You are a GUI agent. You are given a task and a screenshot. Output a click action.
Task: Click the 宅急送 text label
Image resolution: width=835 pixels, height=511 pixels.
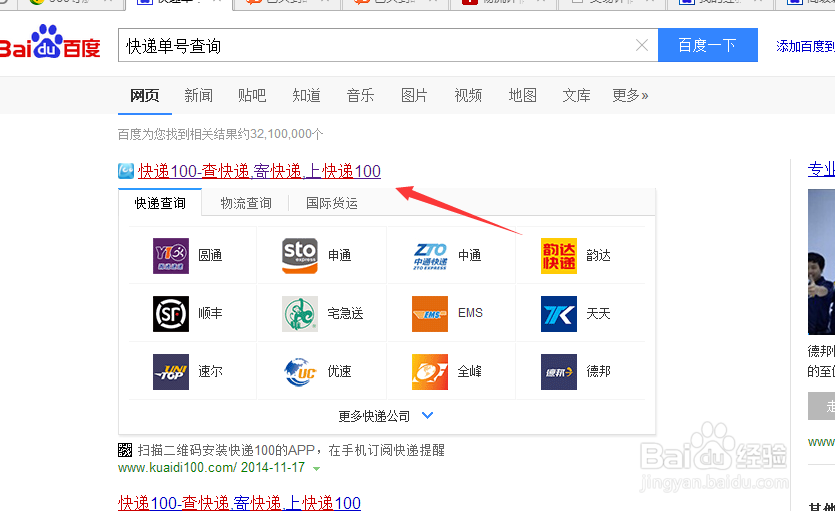click(x=345, y=314)
